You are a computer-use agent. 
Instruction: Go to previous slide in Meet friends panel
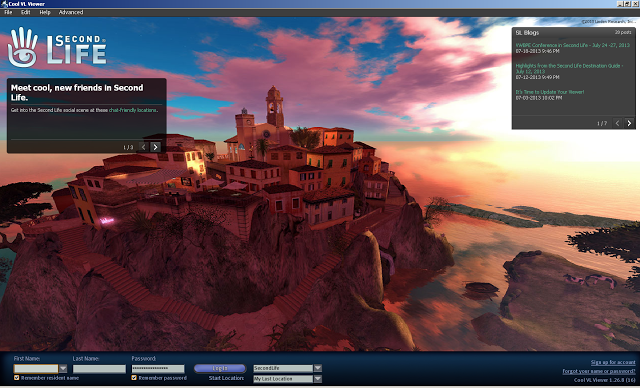(143, 147)
